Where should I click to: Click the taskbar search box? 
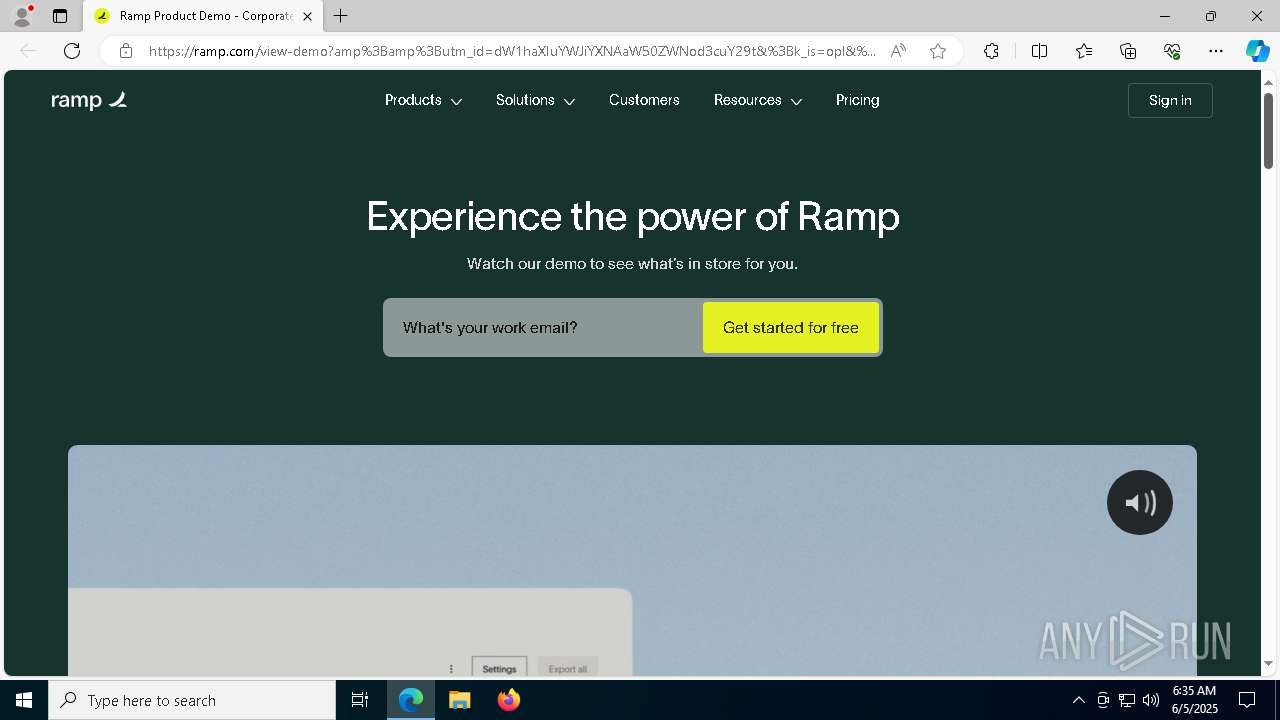click(192, 700)
